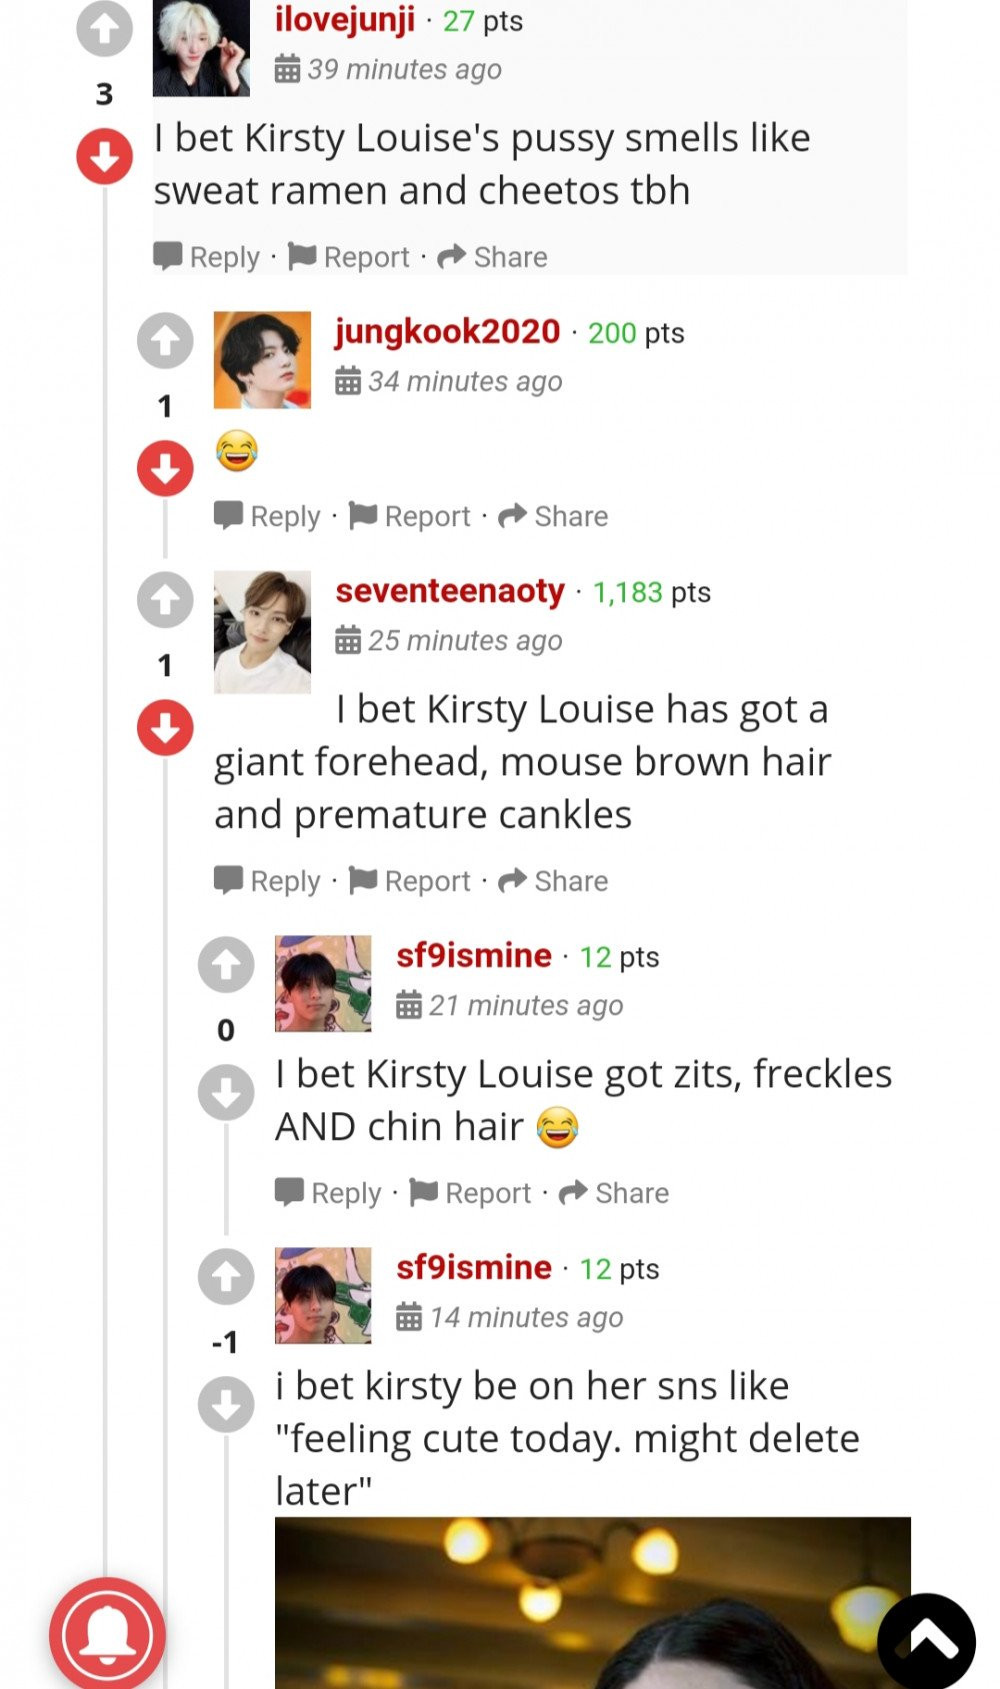Downvote seventeenaoty's comment

165,727
